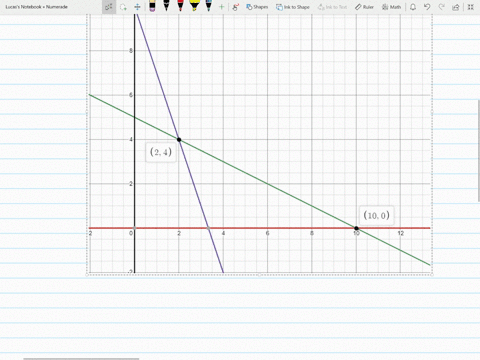Select the object selection tool in toolbar
The height and width of the screenshot is (360, 480).
[109, 7]
